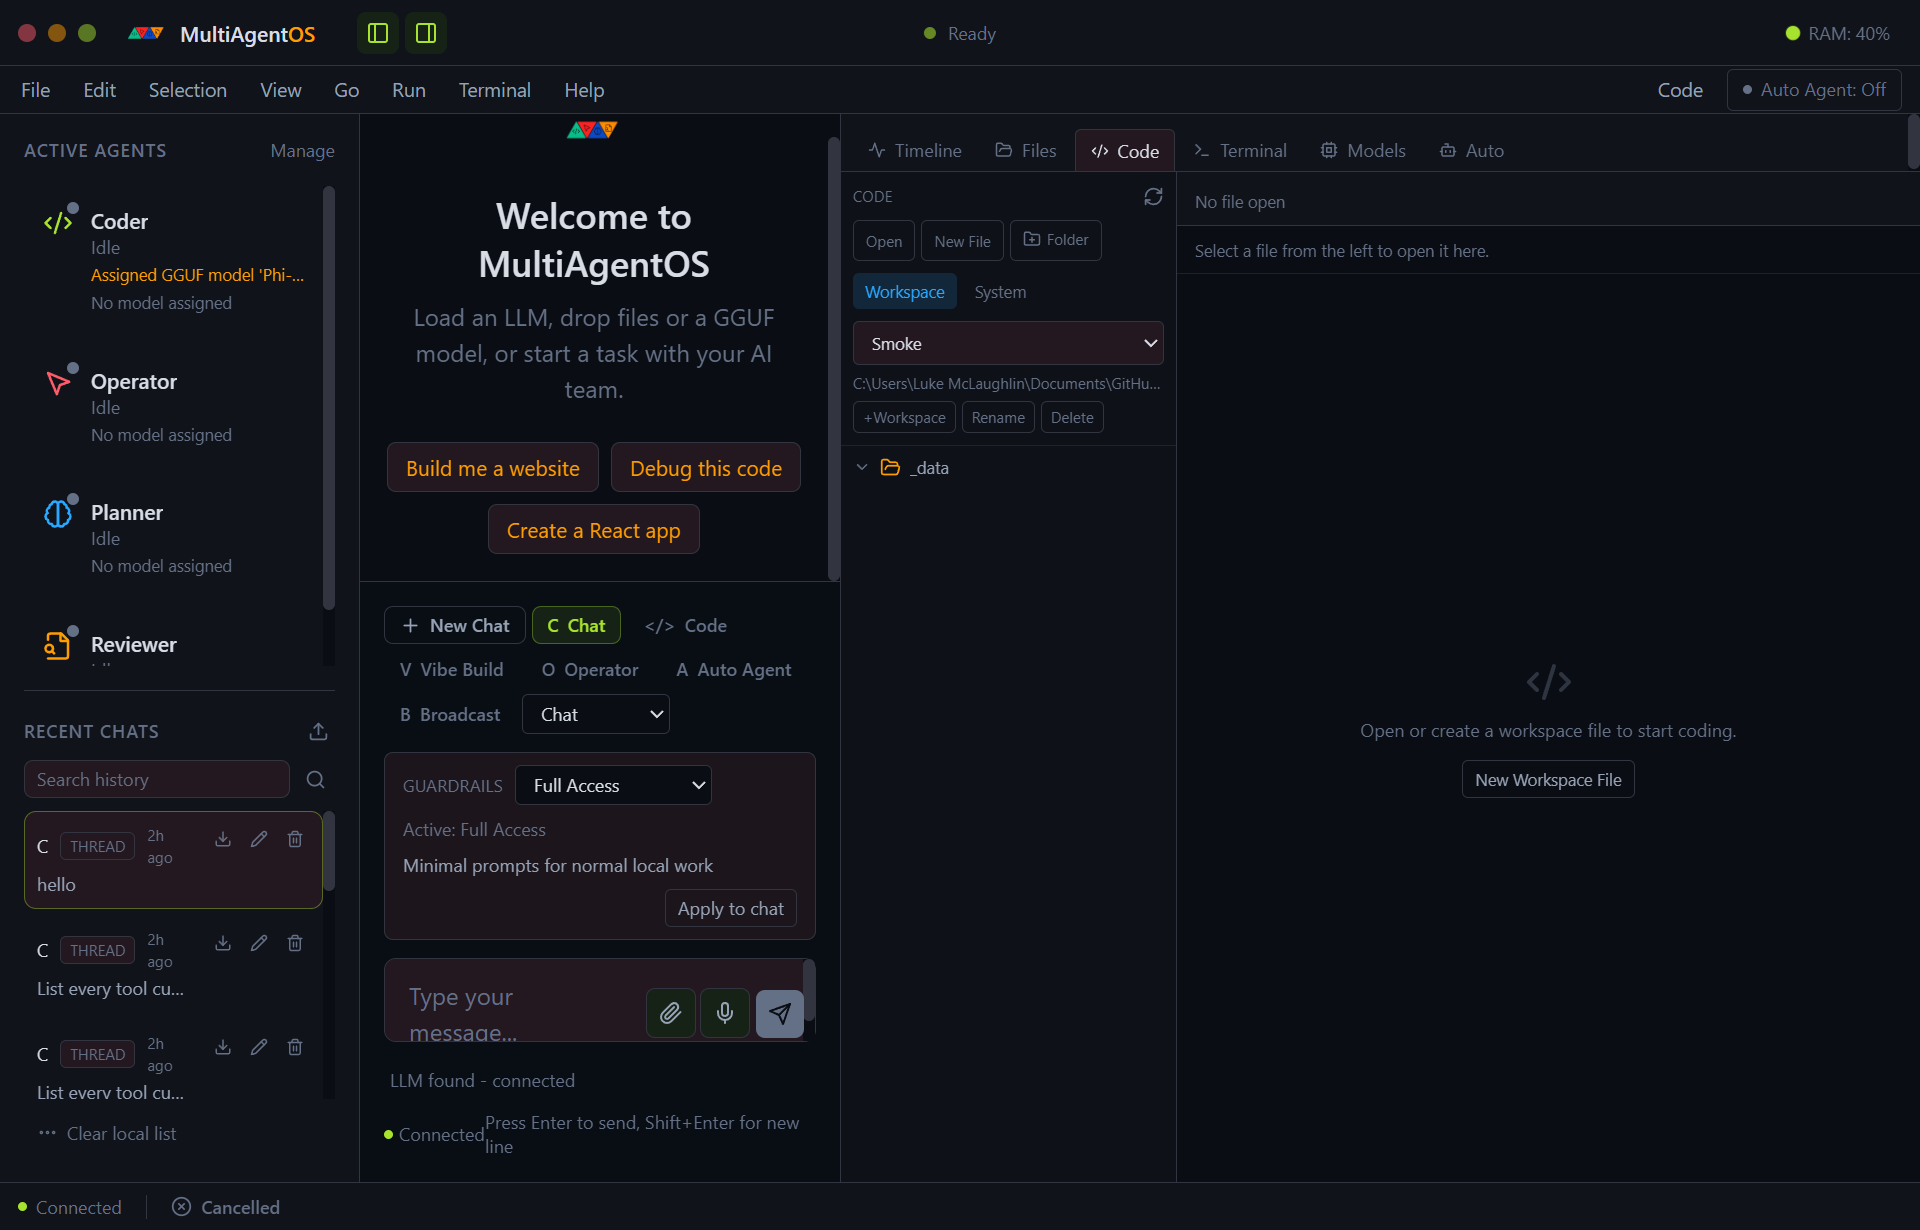1920x1230 pixels.
Task: Click New Workspace File button
Action: (1548, 779)
